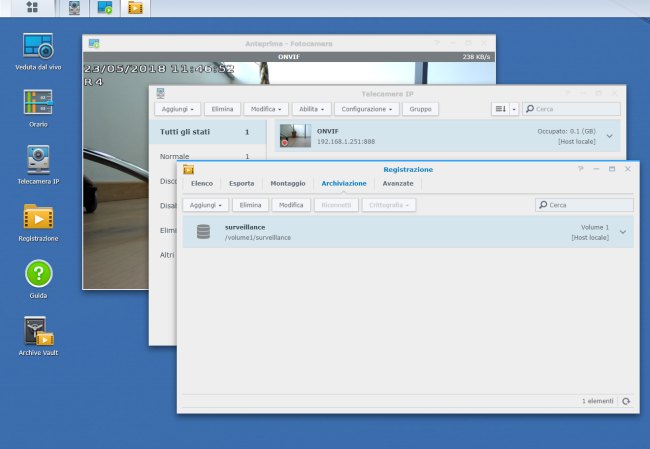Click the main menu grid icon
This screenshot has width=650, height=449.
(x=32, y=8)
